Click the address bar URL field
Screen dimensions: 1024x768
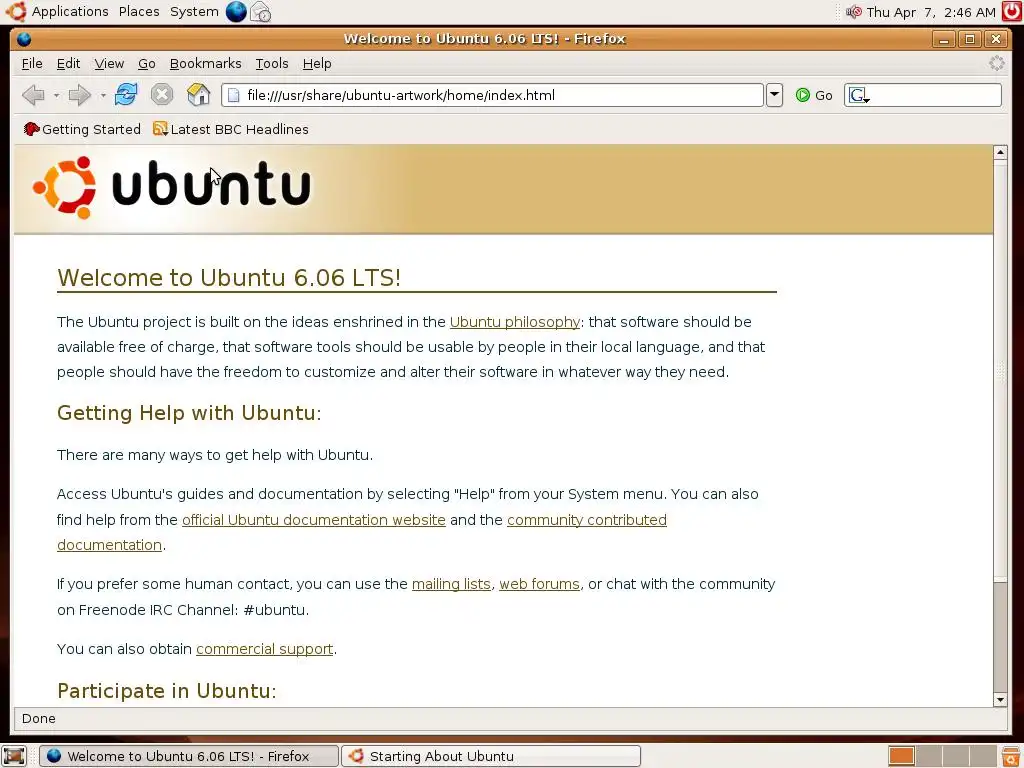coord(492,95)
